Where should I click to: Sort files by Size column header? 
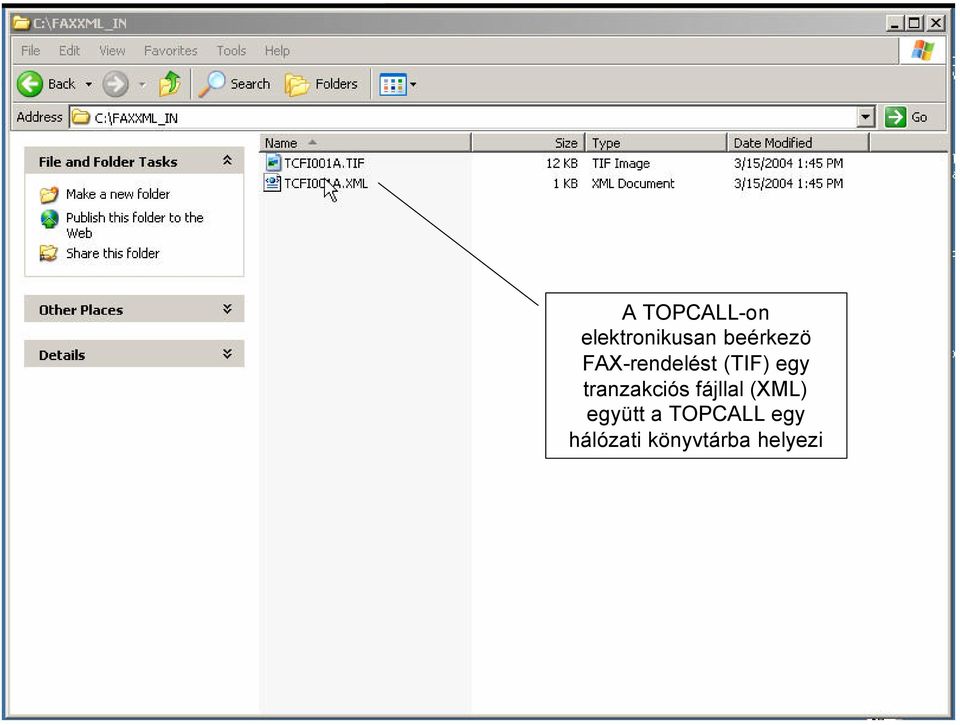[528, 143]
